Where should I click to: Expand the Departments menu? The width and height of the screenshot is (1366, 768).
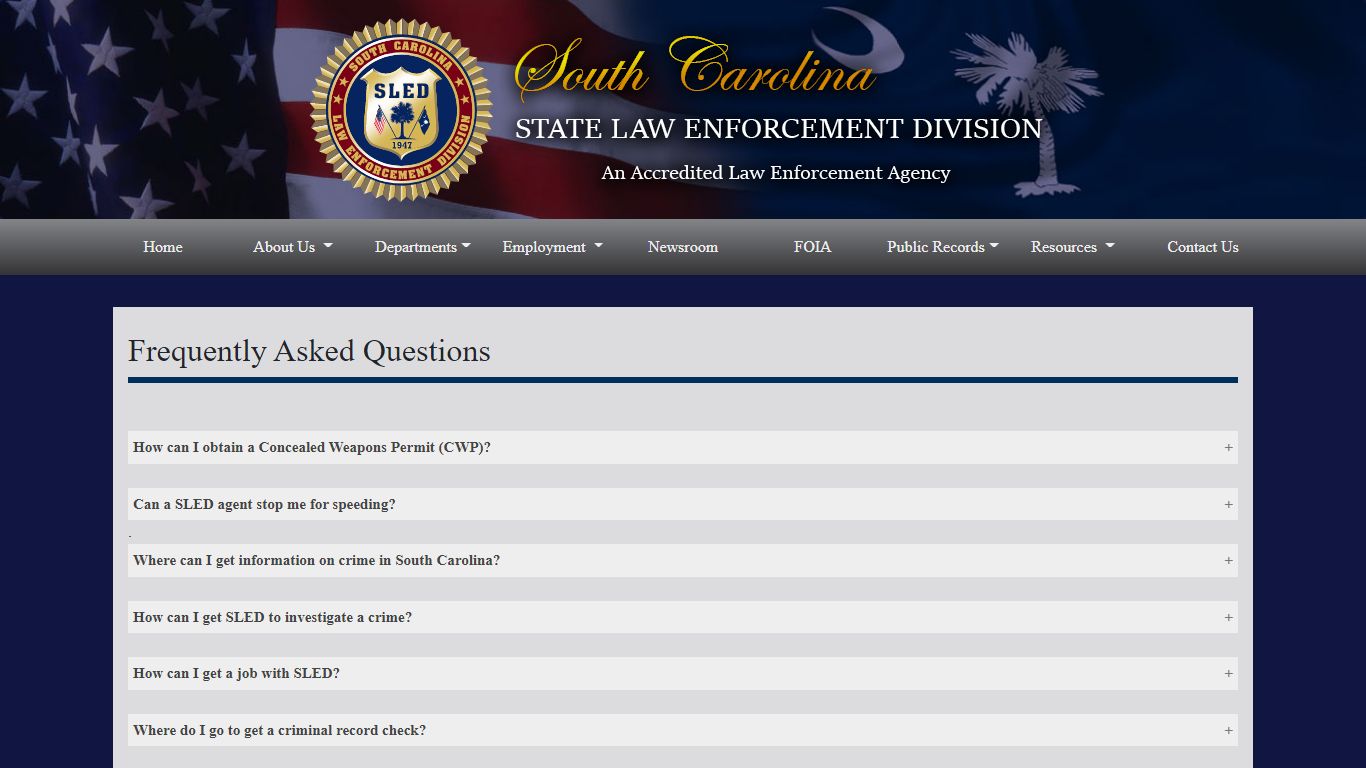[x=422, y=247]
